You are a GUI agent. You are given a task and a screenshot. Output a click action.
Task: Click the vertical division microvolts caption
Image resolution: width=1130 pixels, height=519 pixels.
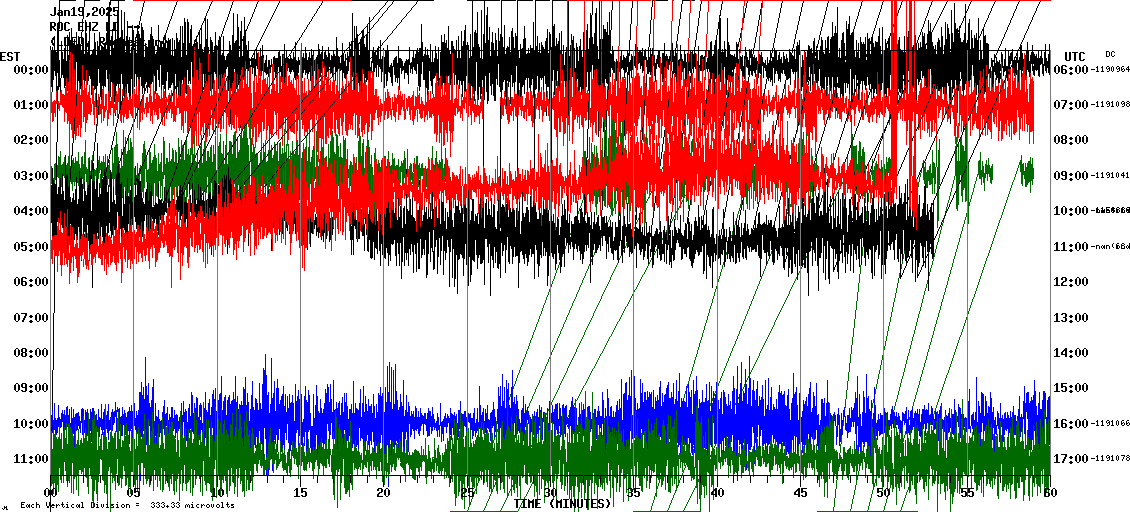(127, 505)
